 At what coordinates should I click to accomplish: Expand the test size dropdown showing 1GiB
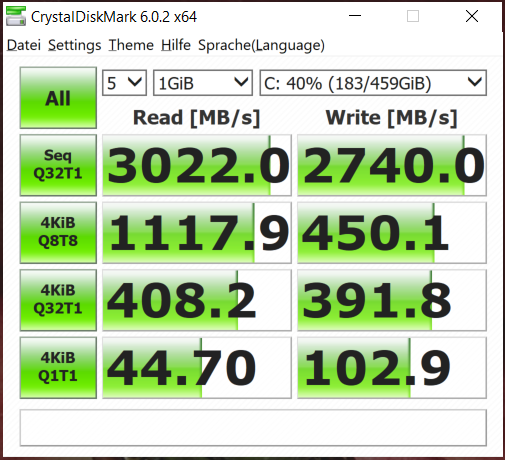coord(203,83)
